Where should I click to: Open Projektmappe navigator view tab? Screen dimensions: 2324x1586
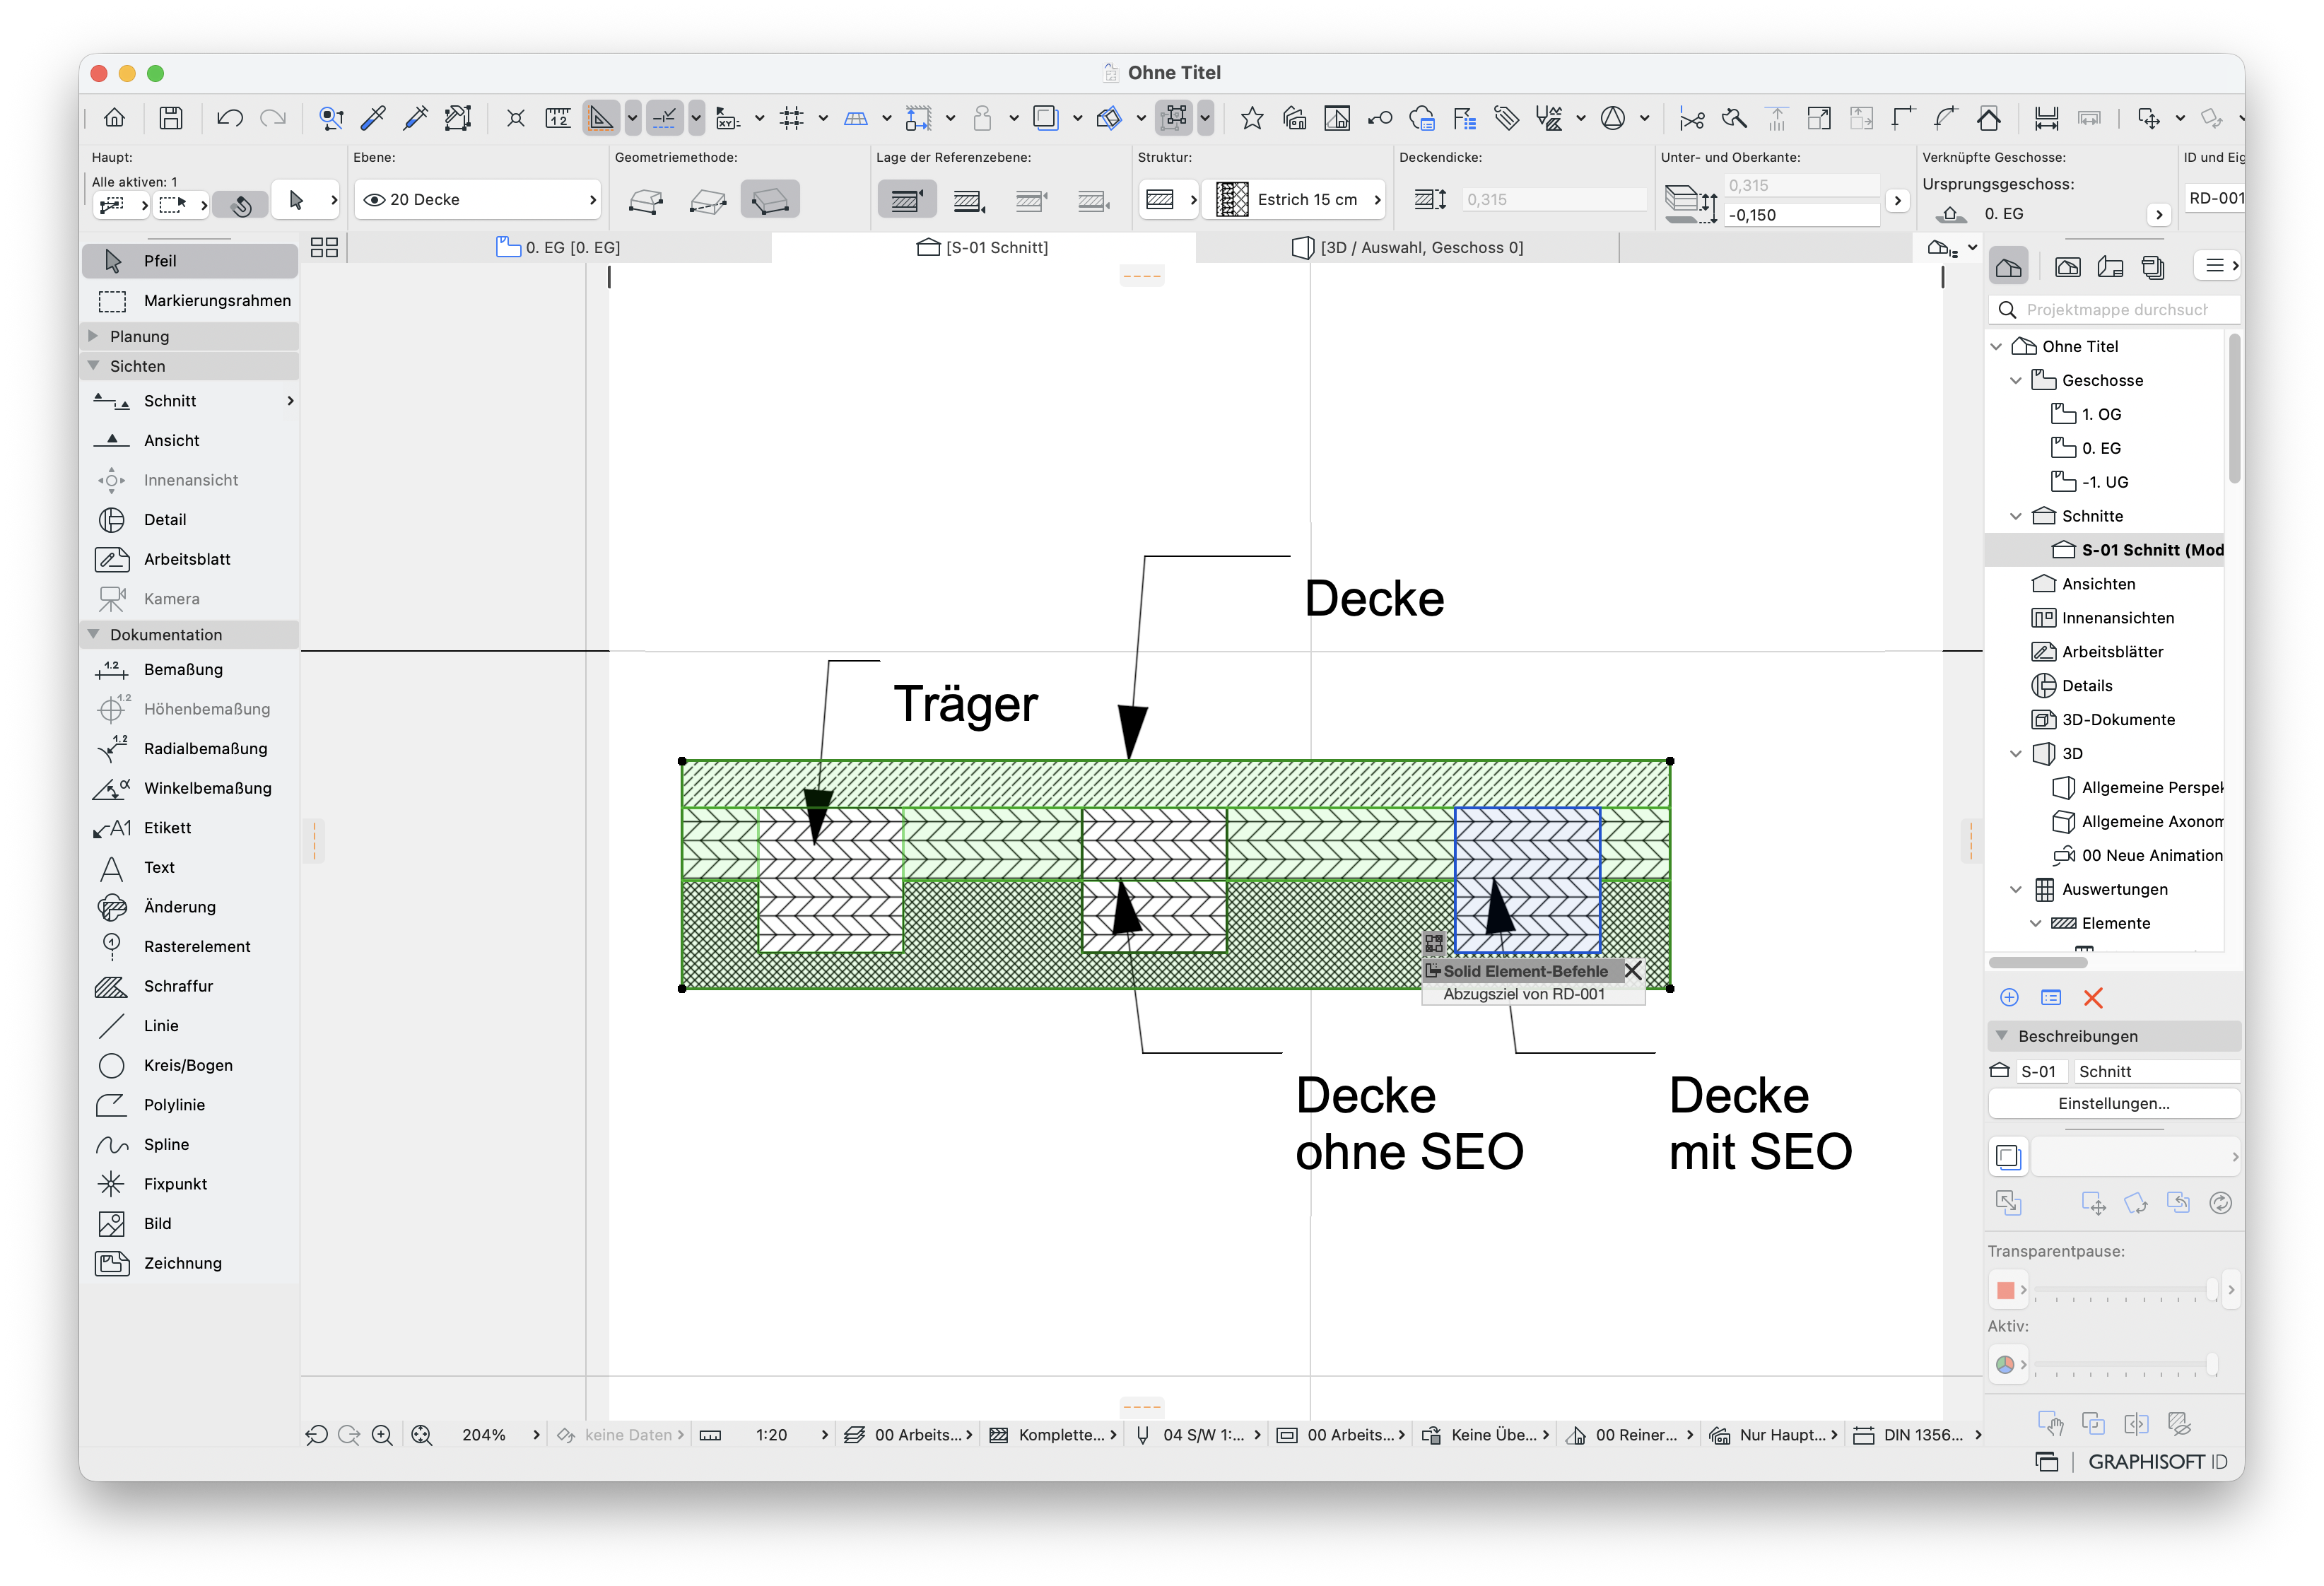coord(2009,266)
